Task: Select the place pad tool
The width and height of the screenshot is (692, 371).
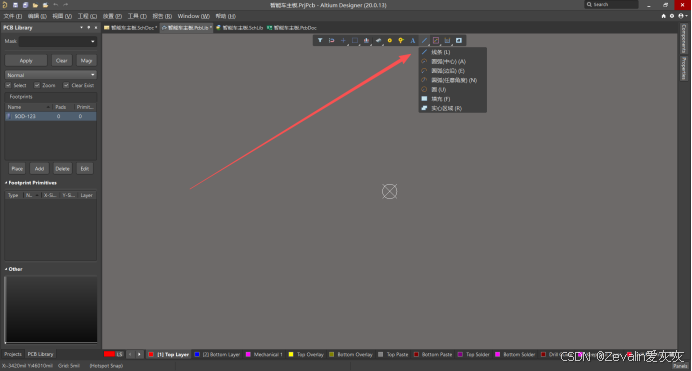Action: (390, 41)
